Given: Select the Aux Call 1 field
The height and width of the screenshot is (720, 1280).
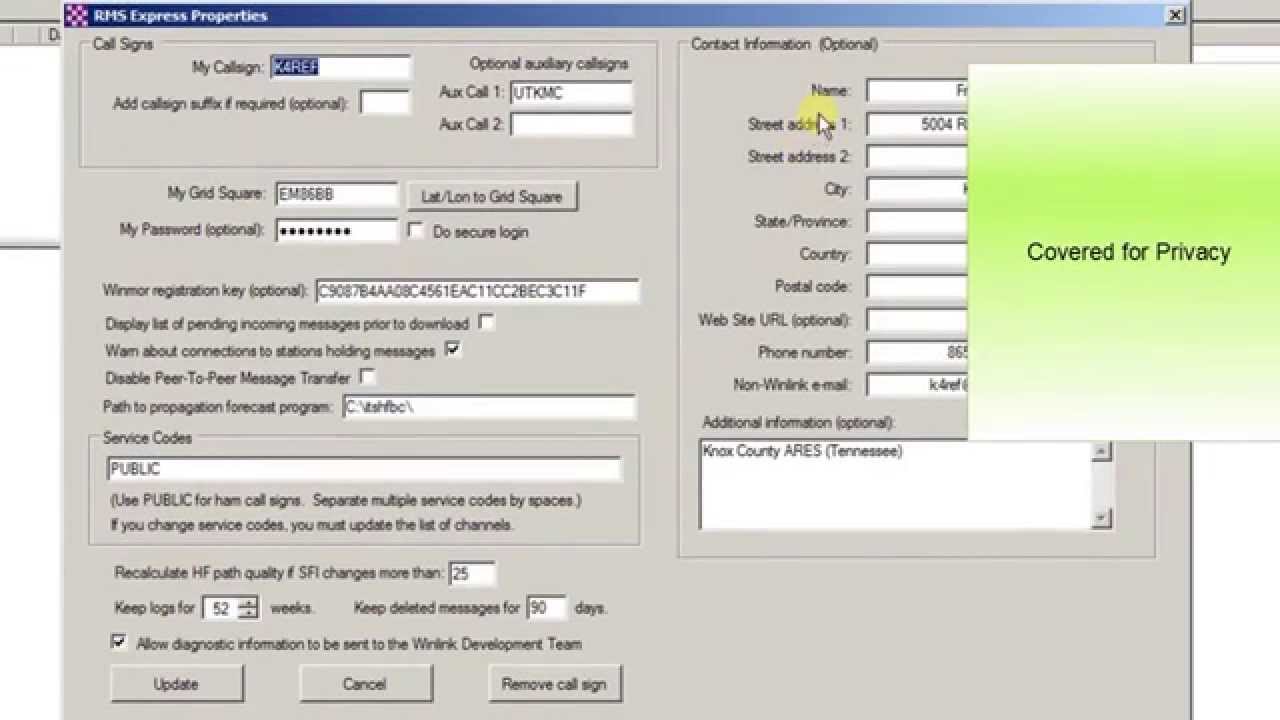Looking at the screenshot, I should coord(571,93).
